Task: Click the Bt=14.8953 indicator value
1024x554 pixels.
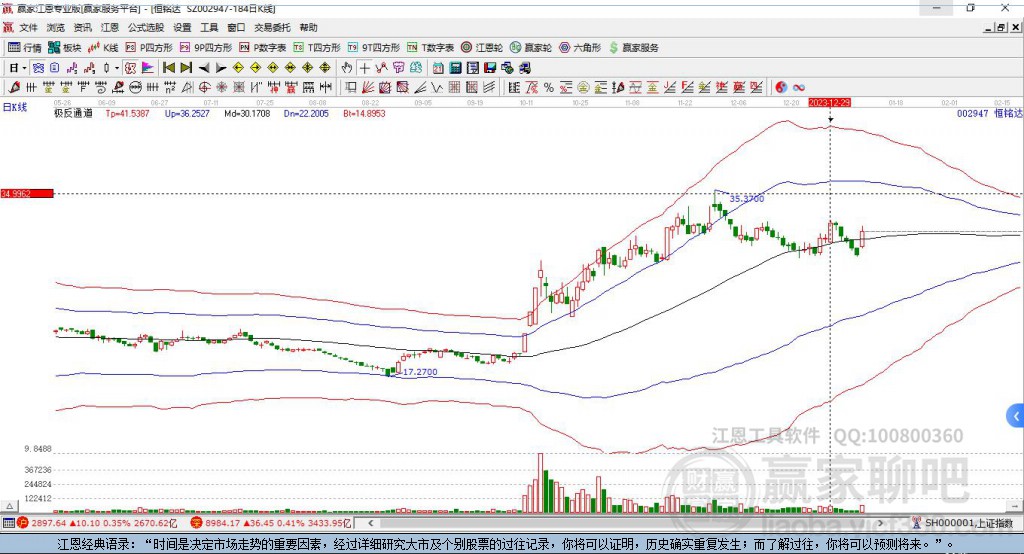Action: point(364,114)
